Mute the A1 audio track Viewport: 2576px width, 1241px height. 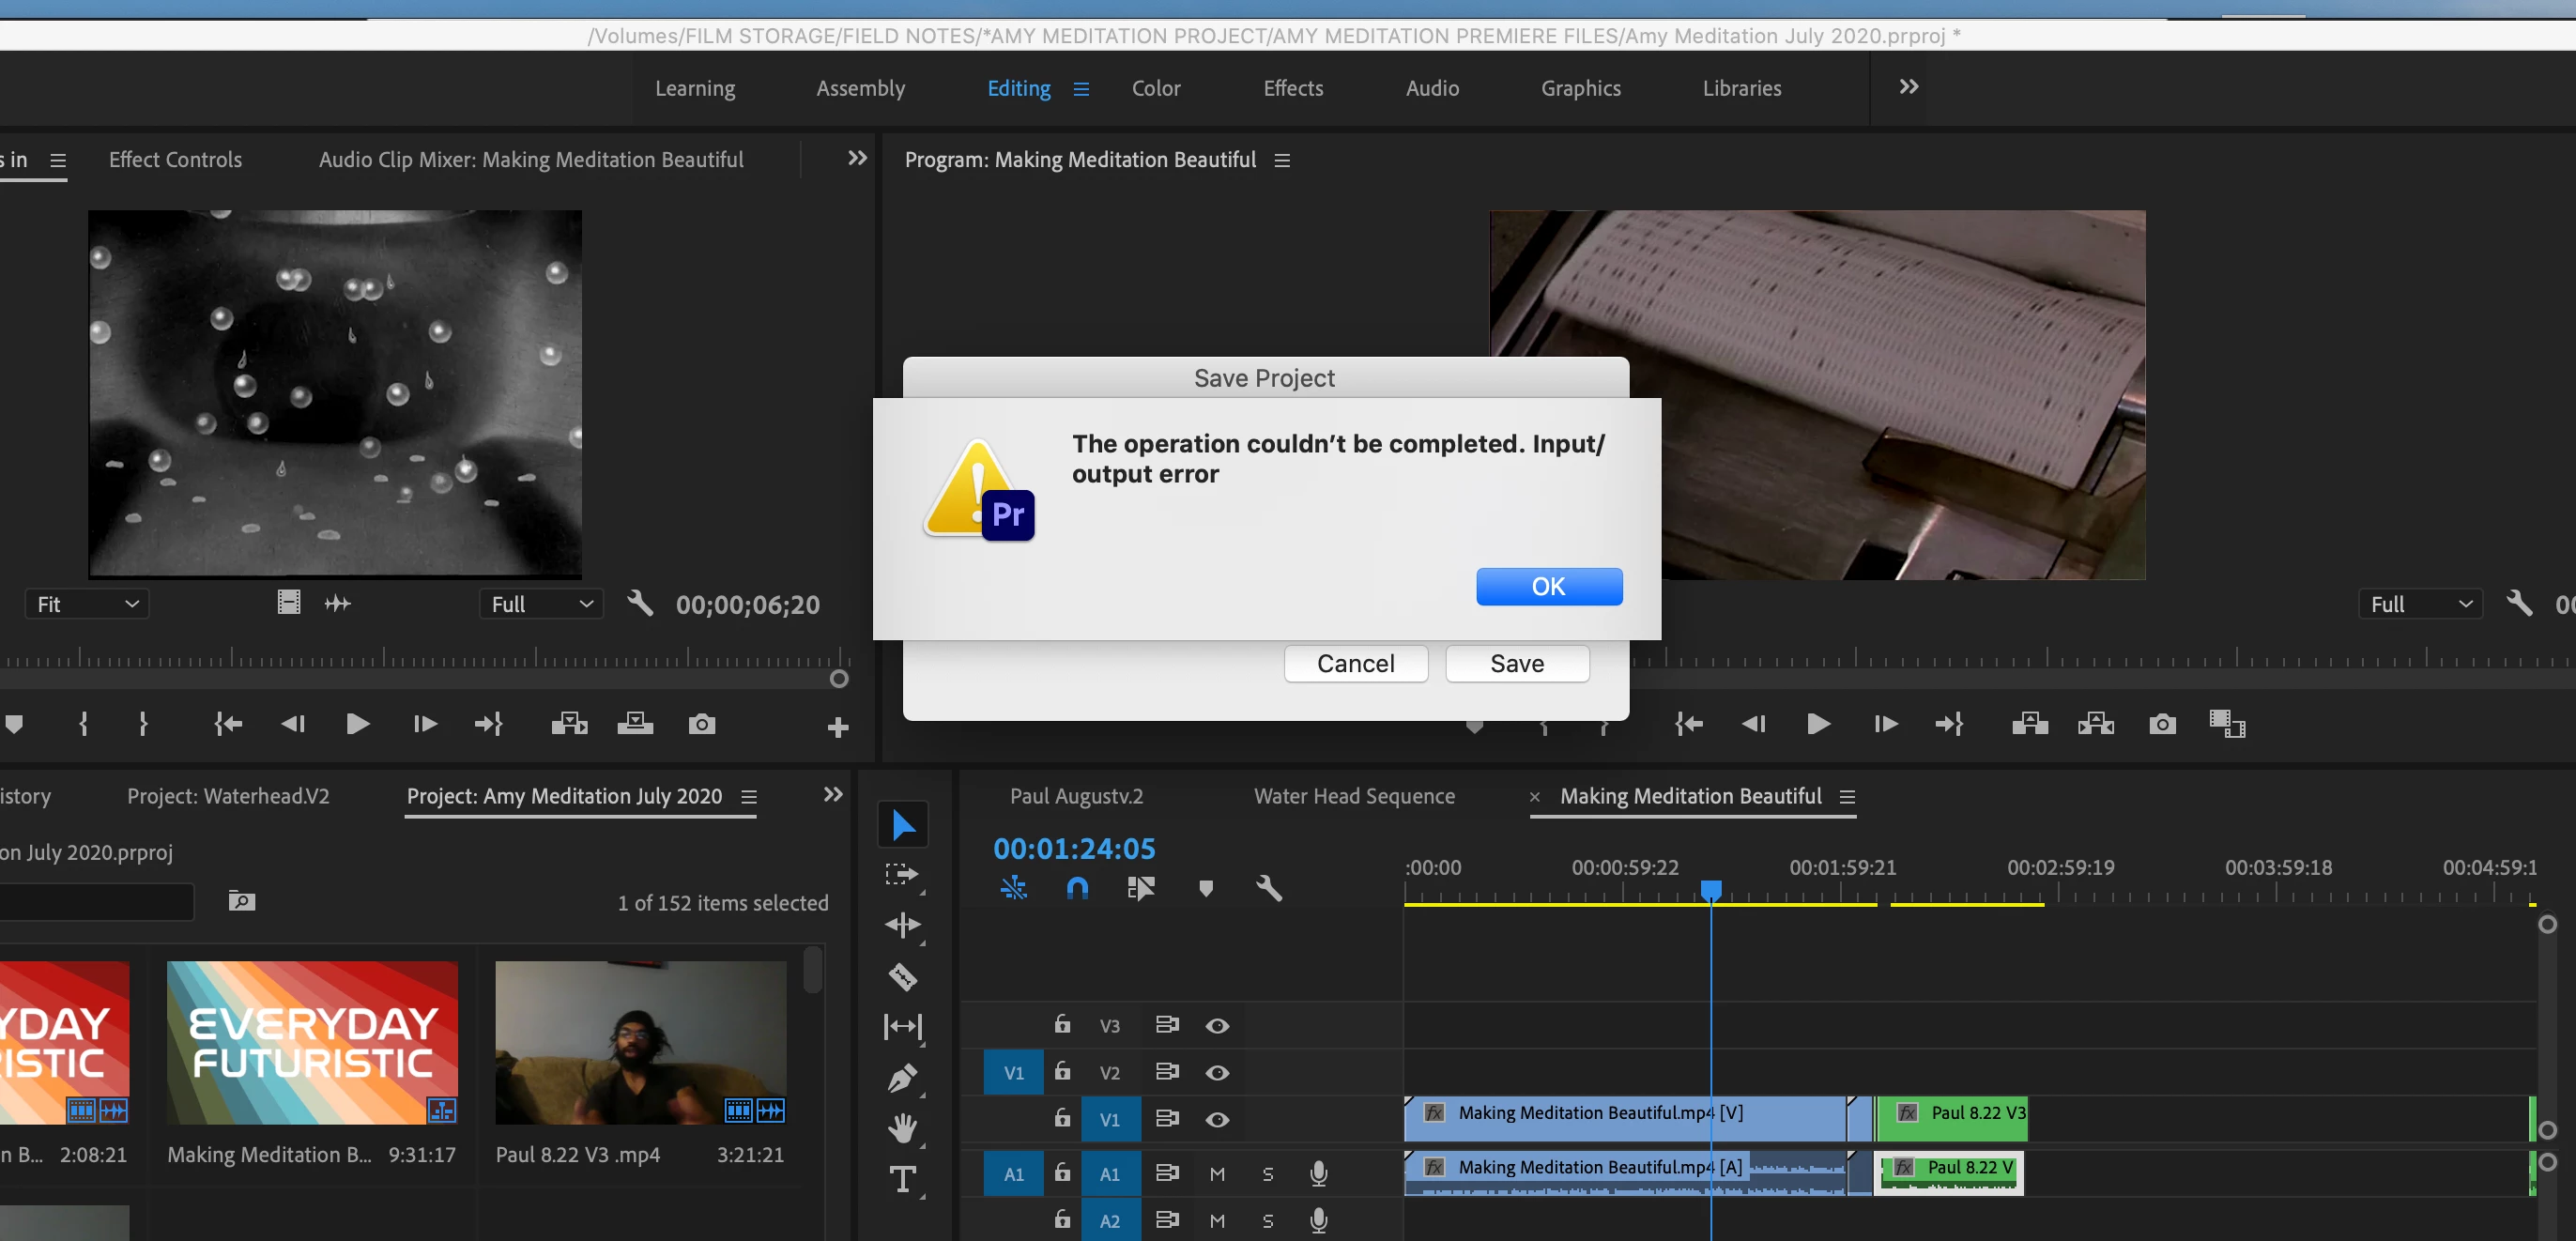tap(1217, 1174)
